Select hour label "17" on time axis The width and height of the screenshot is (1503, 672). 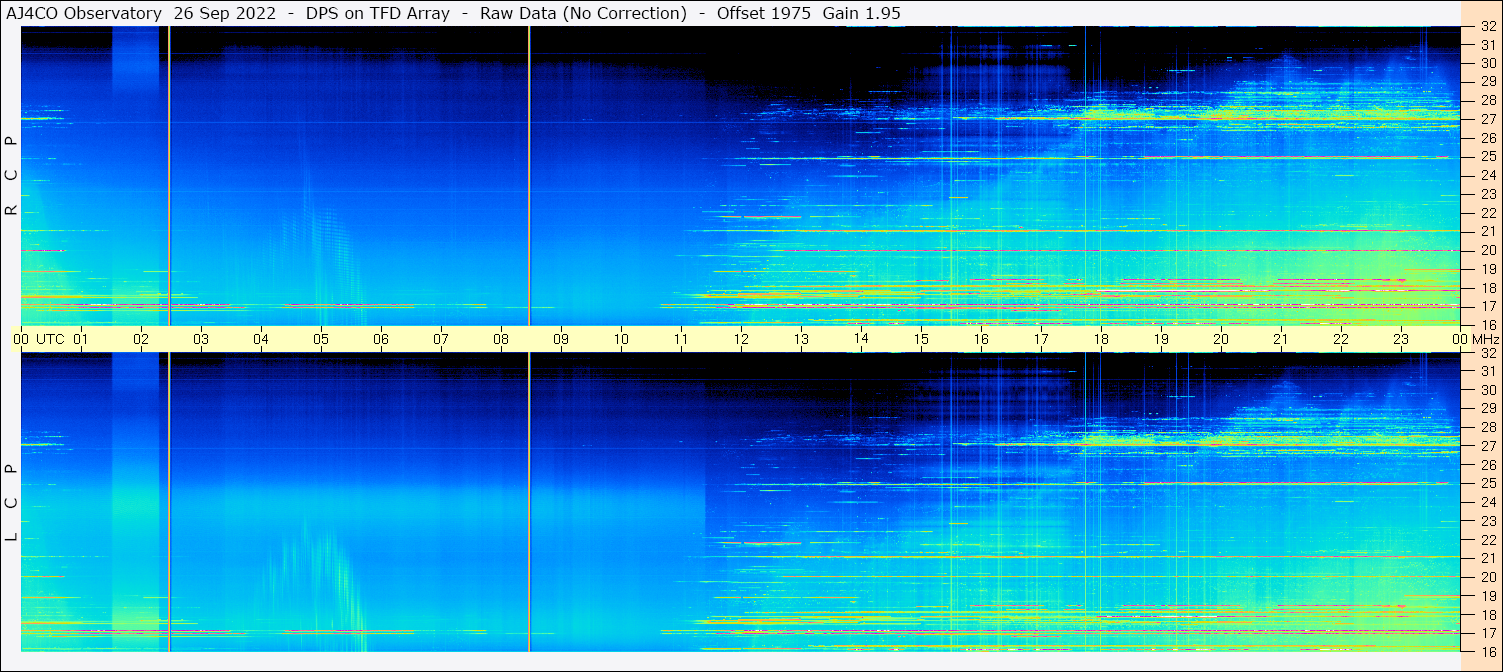pos(1041,339)
